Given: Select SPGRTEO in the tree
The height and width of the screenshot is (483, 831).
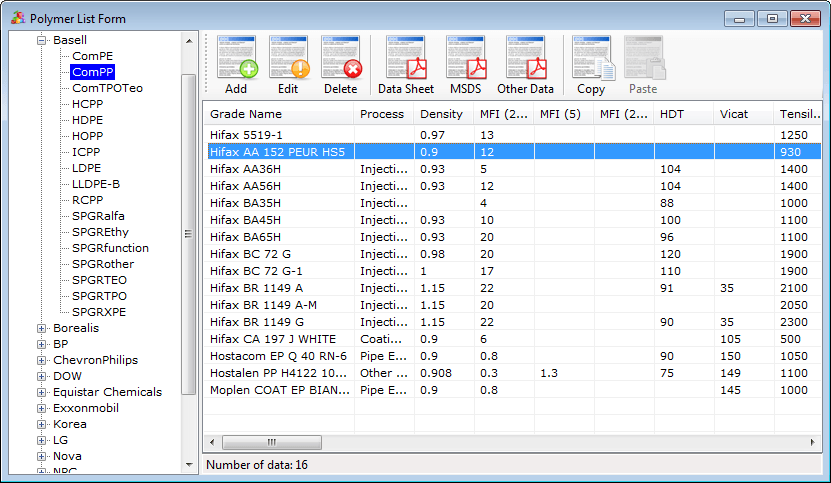Looking at the screenshot, I should (x=99, y=280).
